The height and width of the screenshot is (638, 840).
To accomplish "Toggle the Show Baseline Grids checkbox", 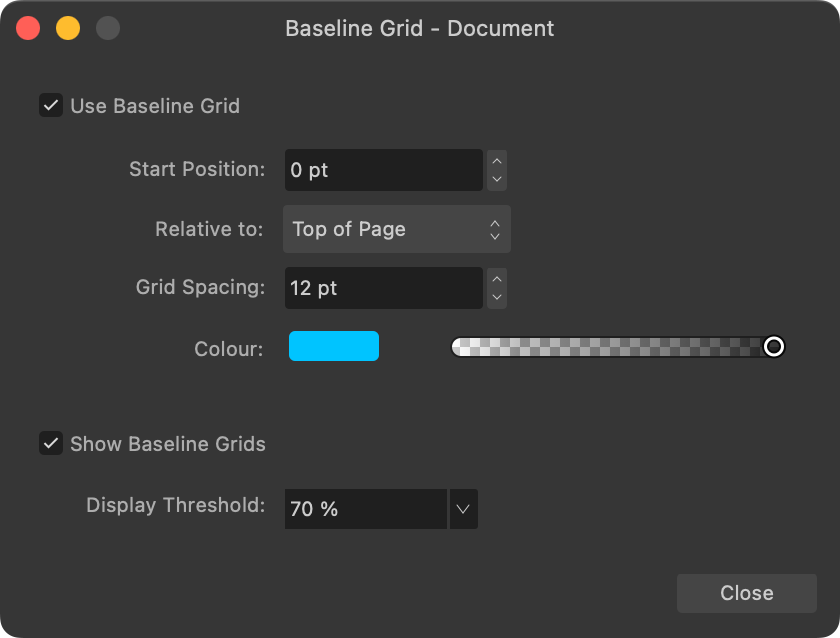I will coord(51,444).
